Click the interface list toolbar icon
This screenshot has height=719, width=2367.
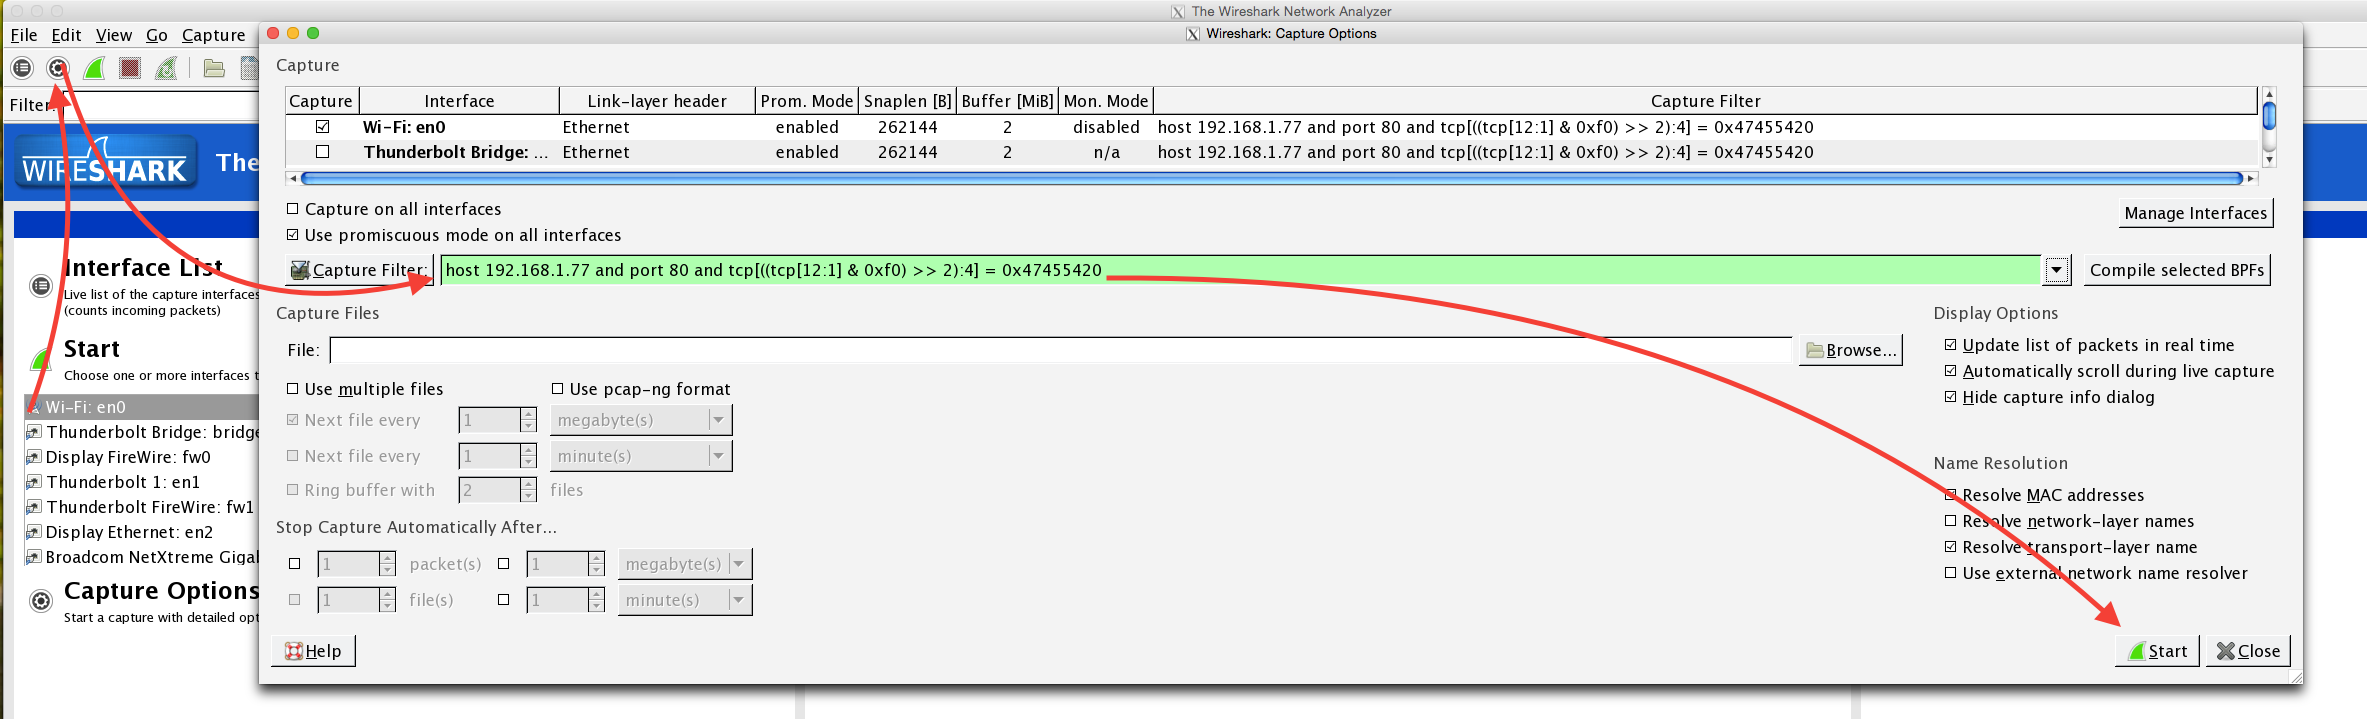coord(22,68)
